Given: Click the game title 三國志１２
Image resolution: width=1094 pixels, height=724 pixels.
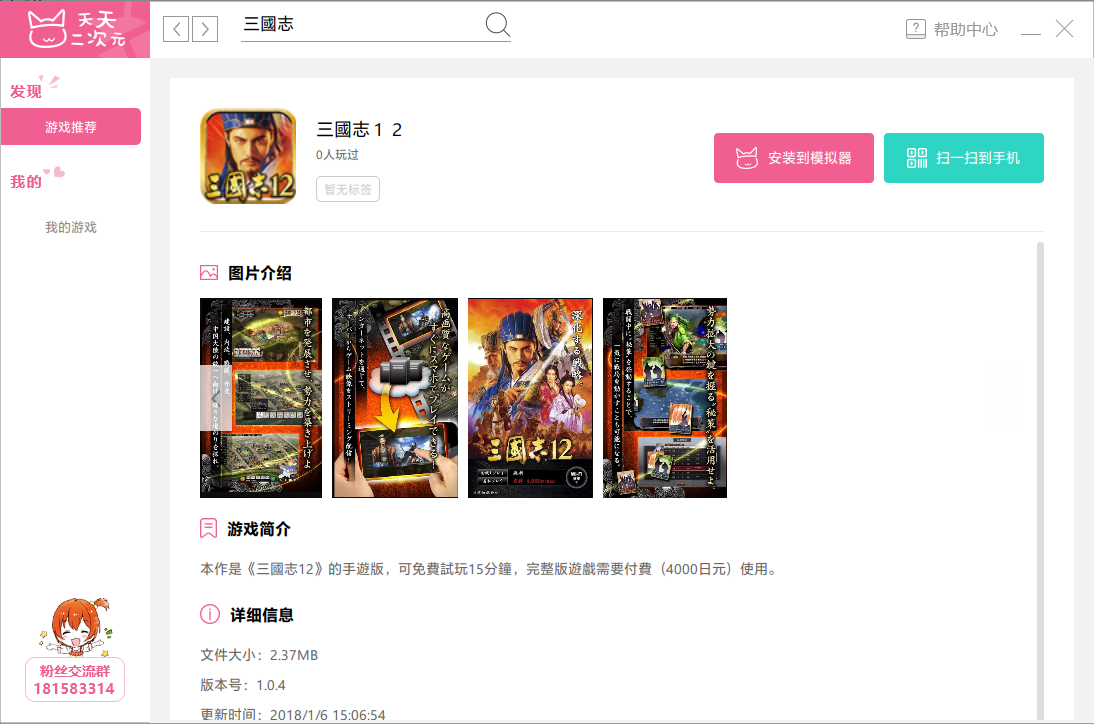Looking at the screenshot, I should point(359,130).
